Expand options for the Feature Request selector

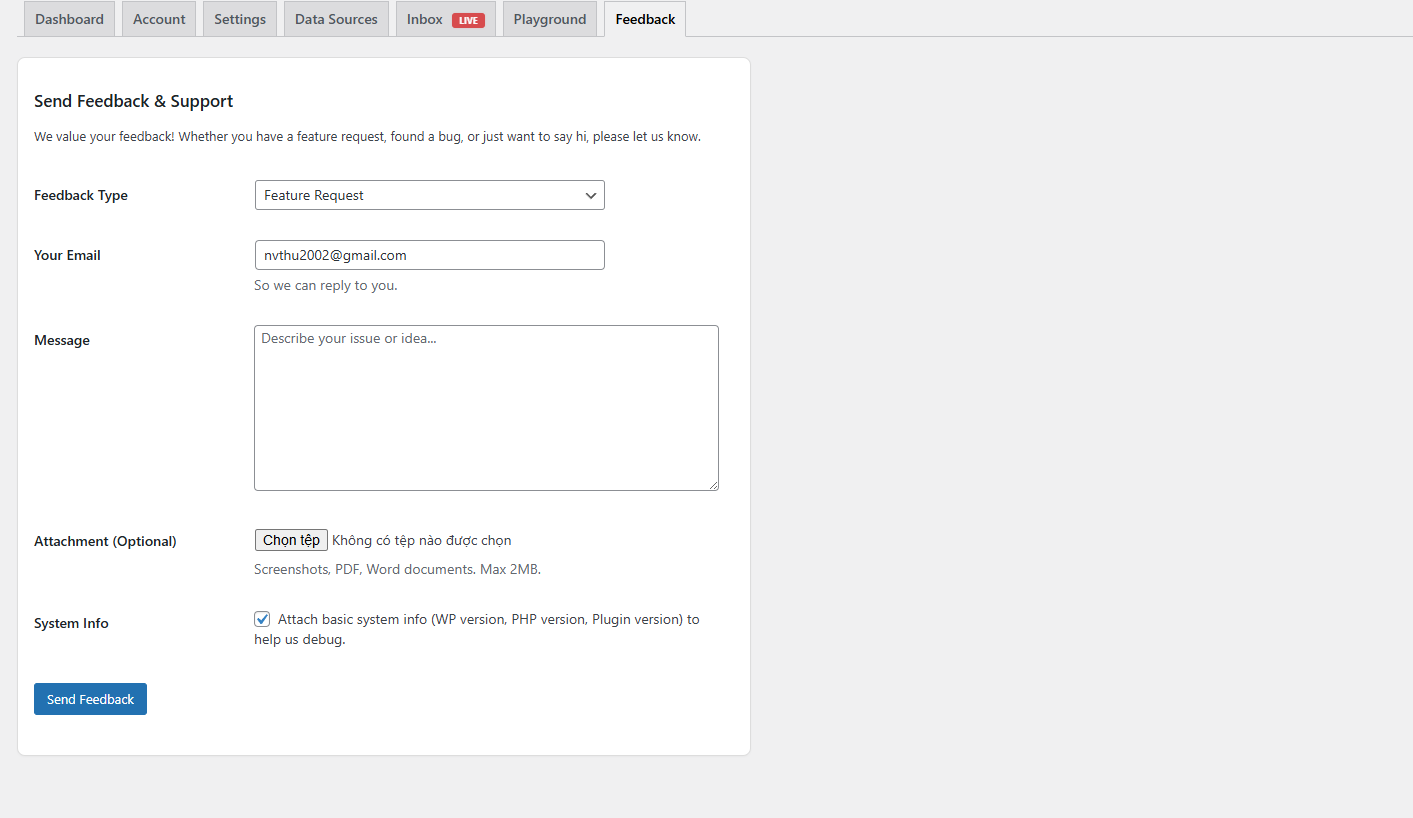coord(429,195)
